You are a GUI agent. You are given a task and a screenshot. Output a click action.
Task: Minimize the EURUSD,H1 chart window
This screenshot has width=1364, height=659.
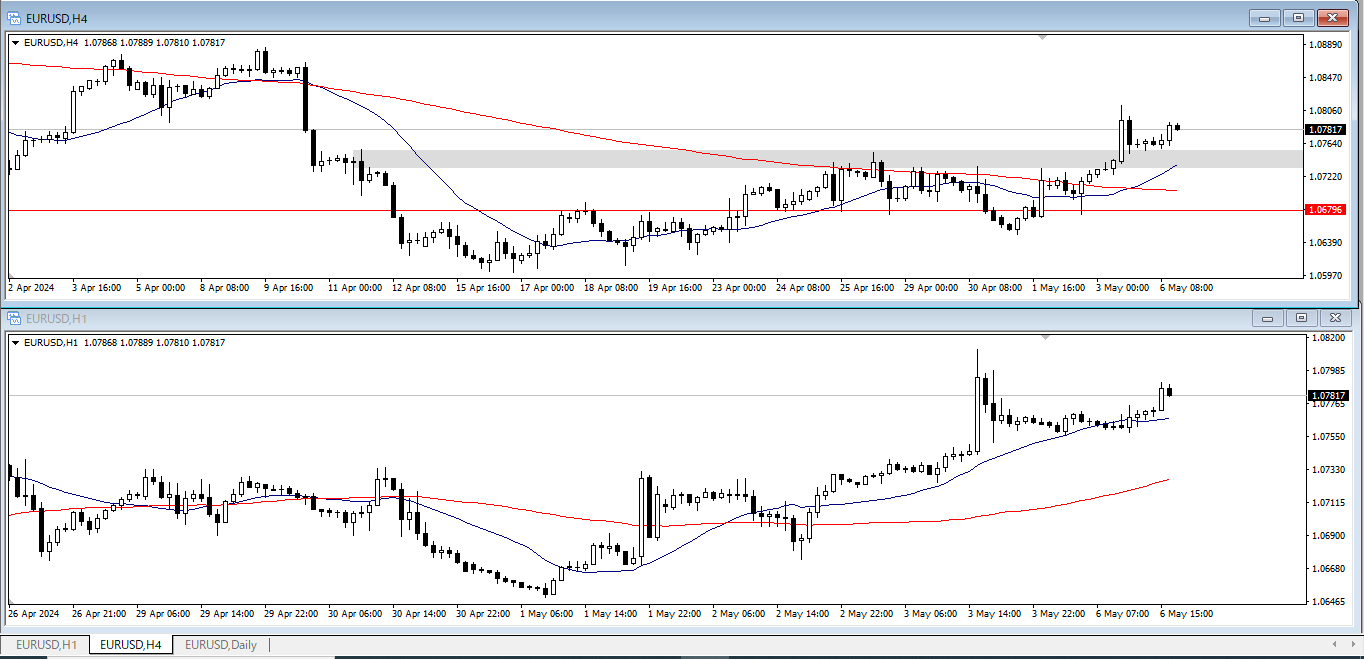pyautogui.click(x=1268, y=318)
